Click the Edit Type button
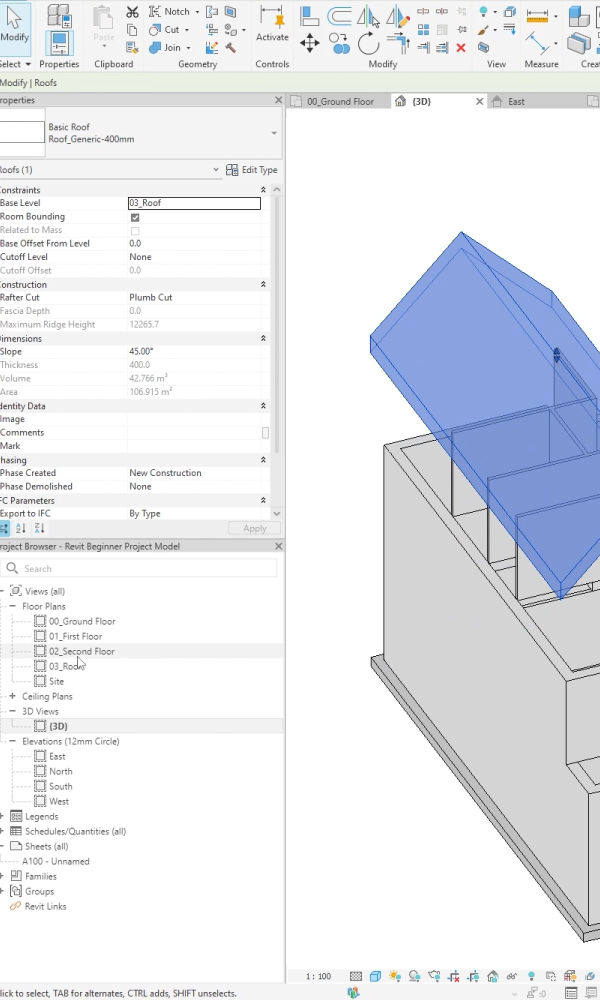 click(x=252, y=170)
